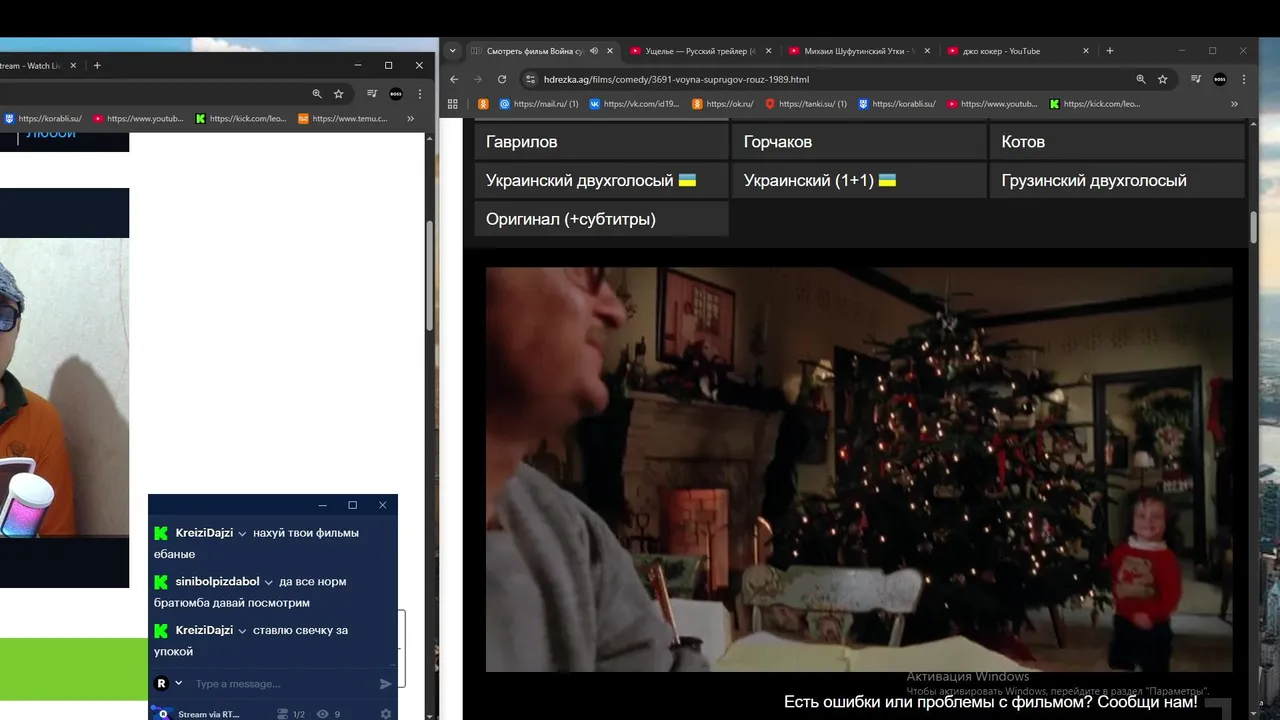Select Украинский двухголосый translation
The image size is (1280, 720).
pyautogui.click(x=601, y=180)
